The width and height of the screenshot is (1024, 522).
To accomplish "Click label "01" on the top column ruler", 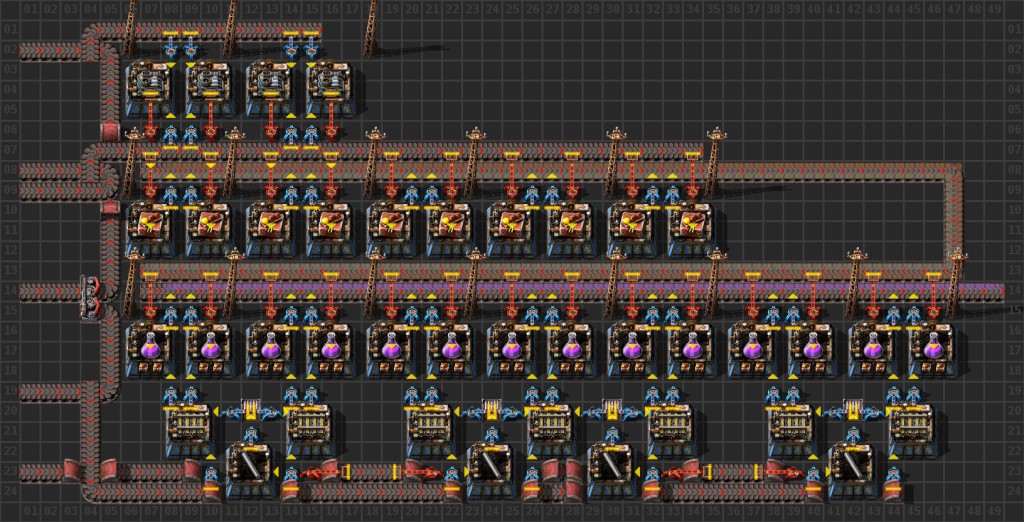I will click(29, 9).
